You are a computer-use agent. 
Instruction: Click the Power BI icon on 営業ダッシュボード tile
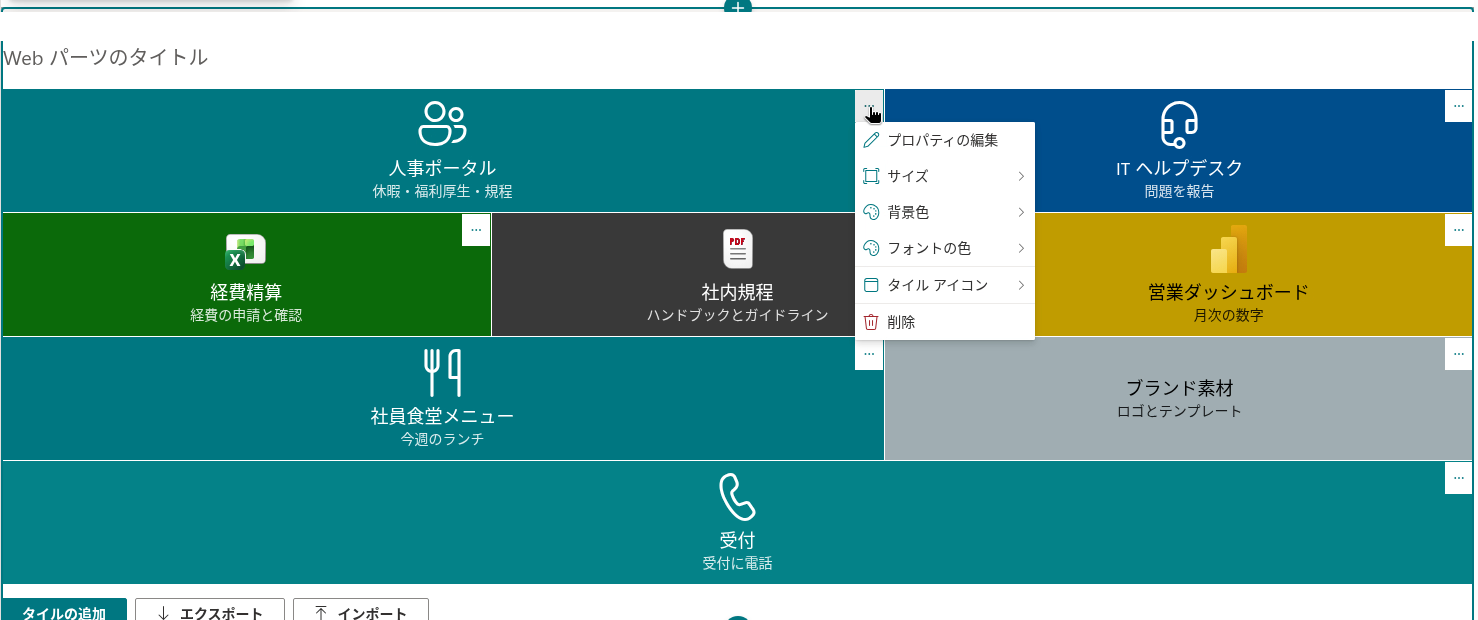tap(1229, 249)
